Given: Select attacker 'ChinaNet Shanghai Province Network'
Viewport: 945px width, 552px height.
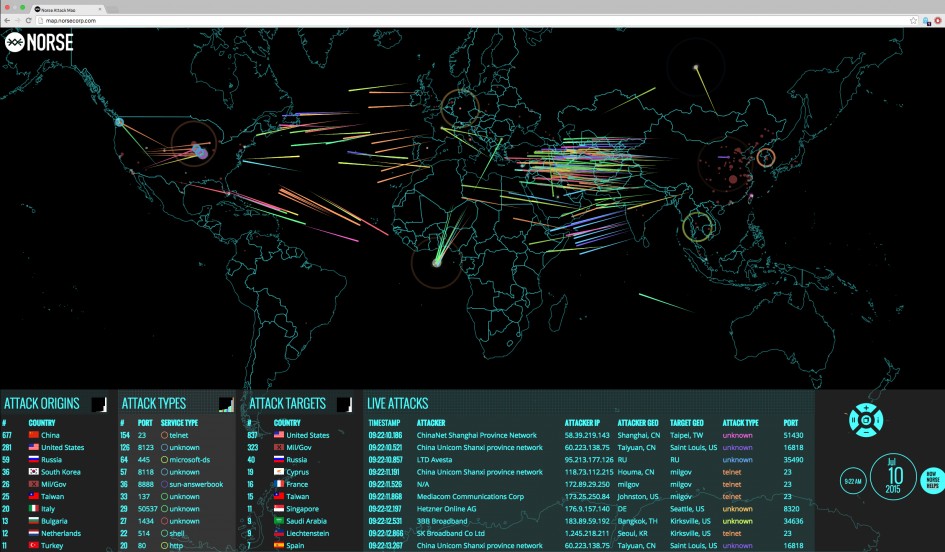Looking at the screenshot, I should (x=477, y=435).
